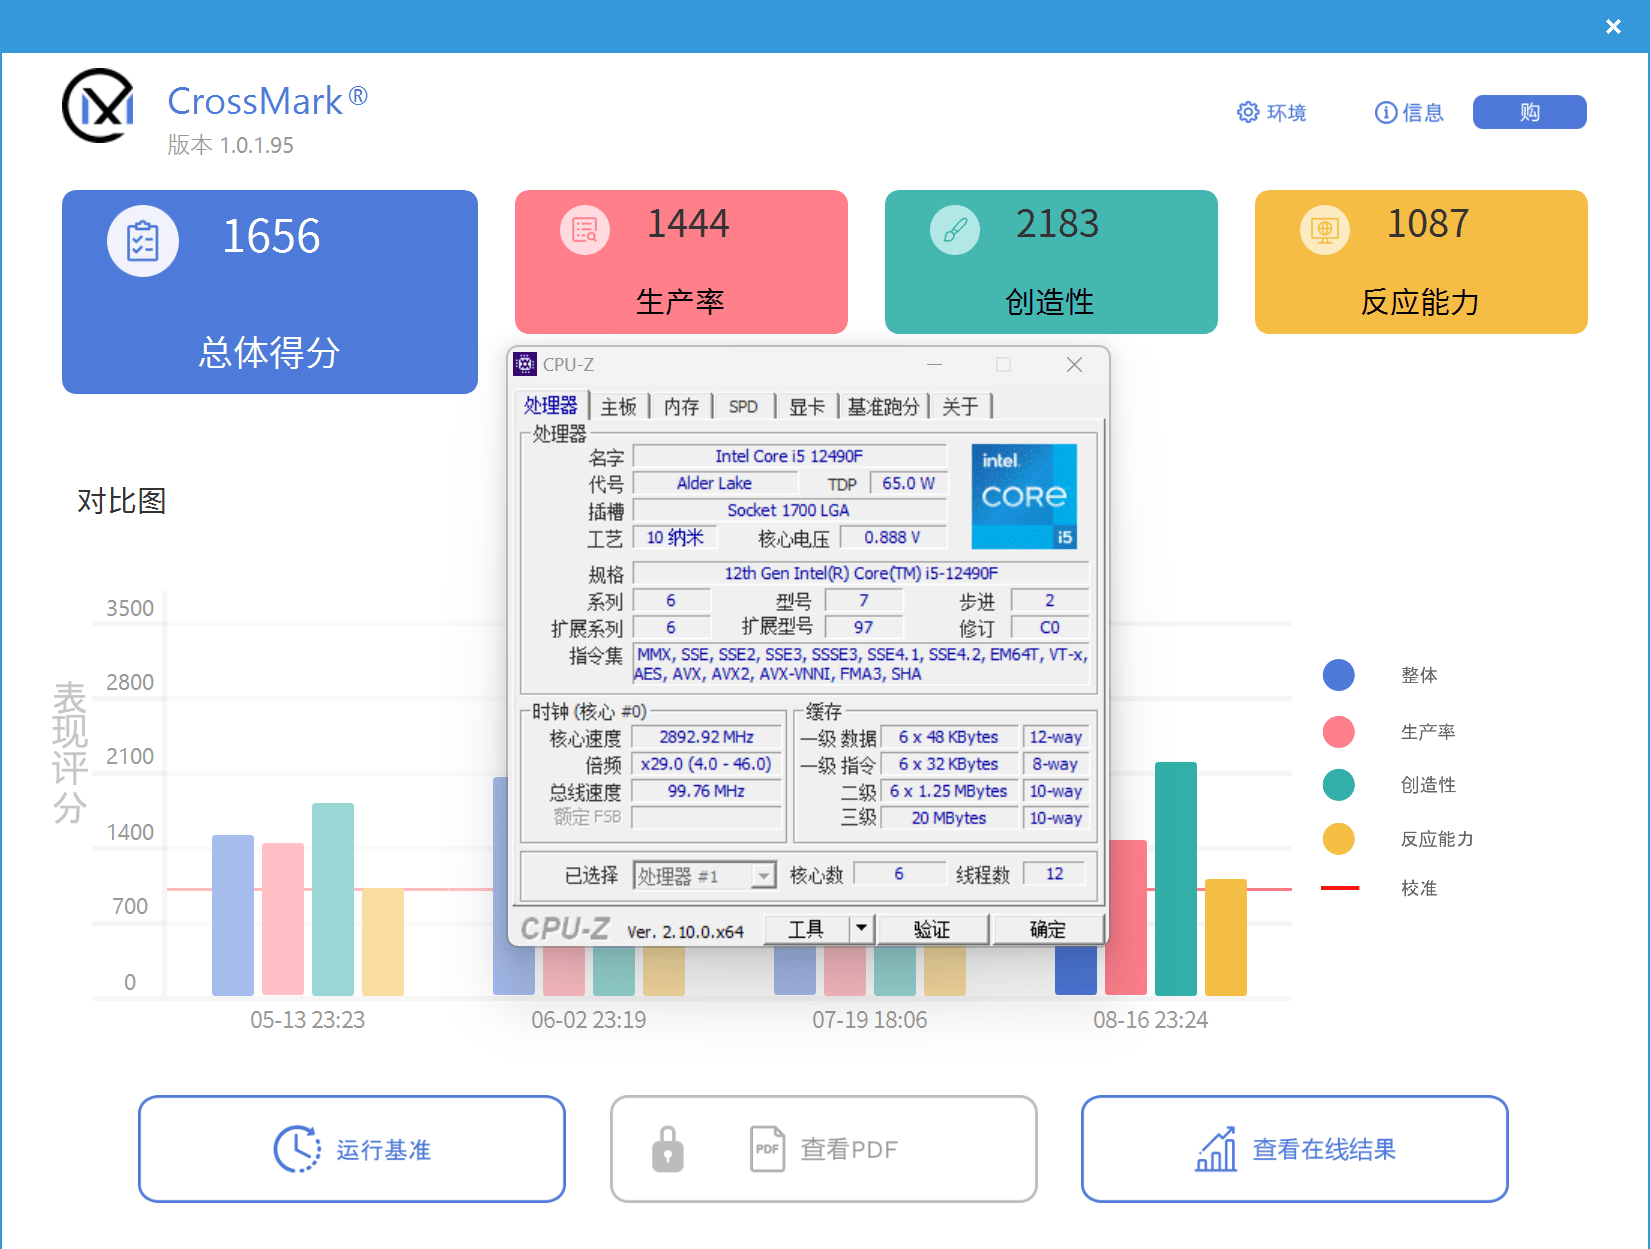Open the 处理器 #1 selection dropdown
This screenshot has height=1249, width=1650.
[705, 876]
